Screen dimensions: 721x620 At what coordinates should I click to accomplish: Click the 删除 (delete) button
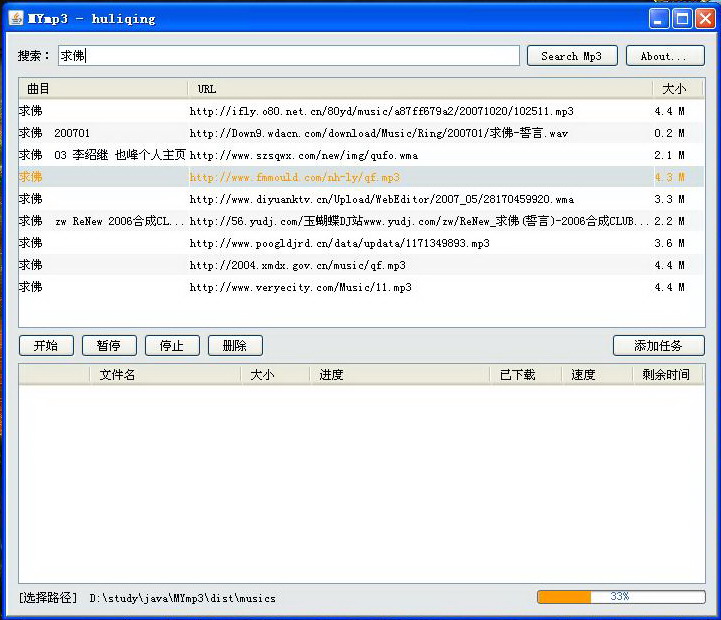pyautogui.click(x=235, y=345)
